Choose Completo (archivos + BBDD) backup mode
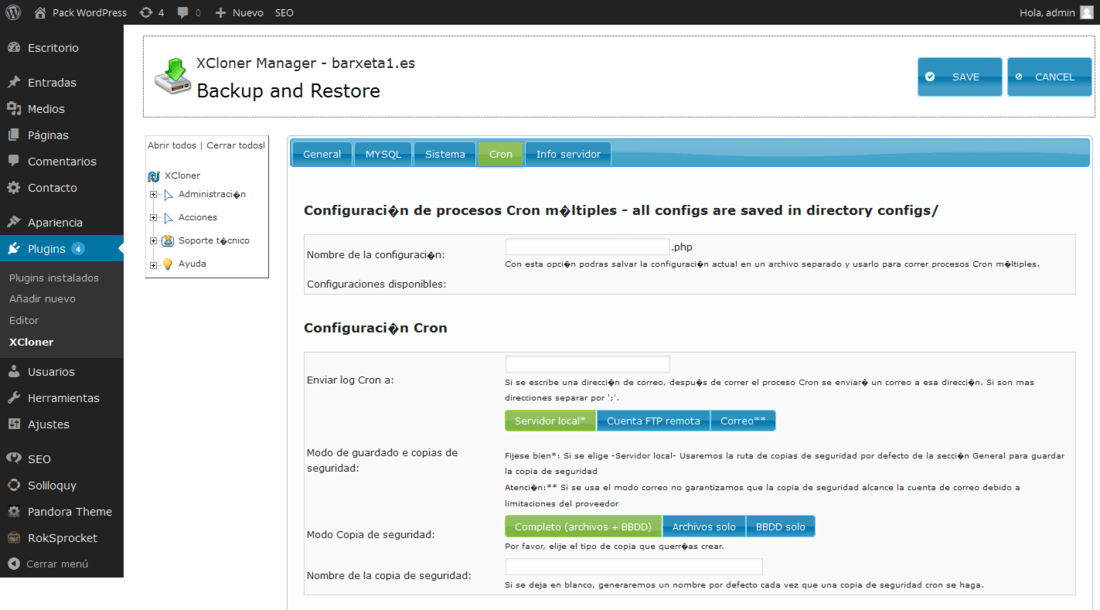The width and height of the screenshot is (1100, 610). tap(583, 527)
